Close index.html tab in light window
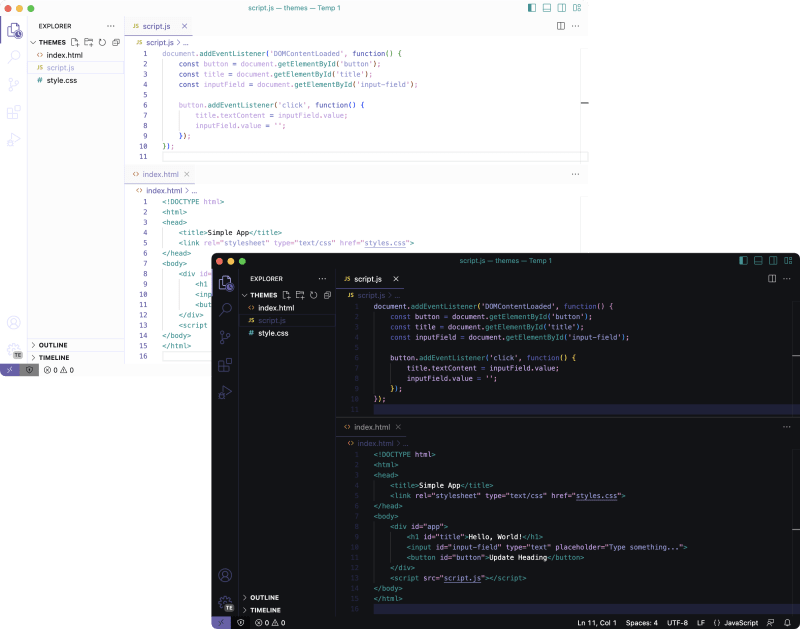 click(187, 174)
